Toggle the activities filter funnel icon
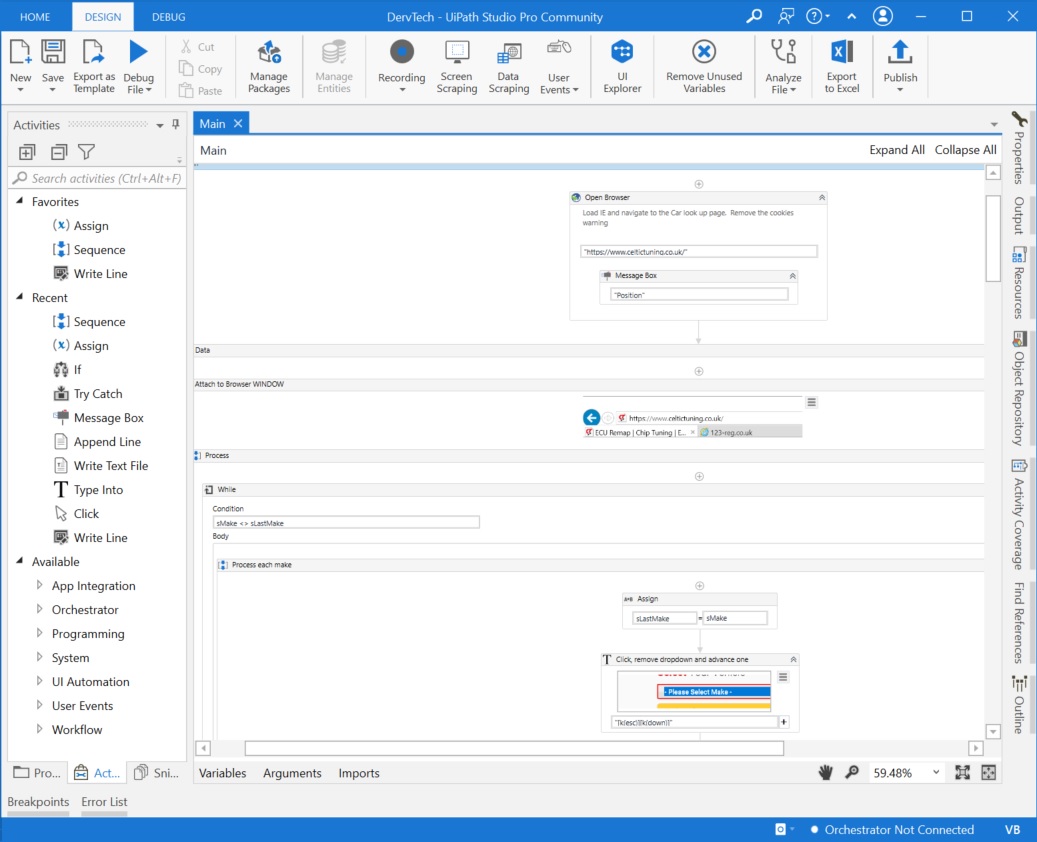1037x842 pixels. click(x=87, y=152)
